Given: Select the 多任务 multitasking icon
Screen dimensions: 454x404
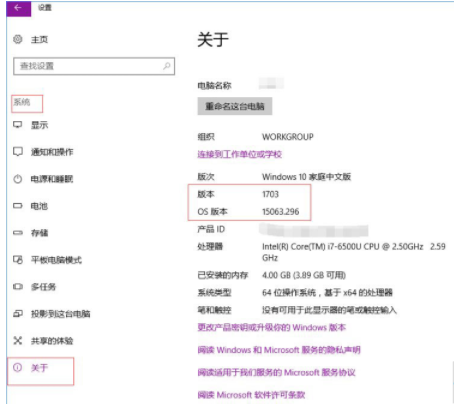Looking at the screenshot, I should tap(18, 287).
